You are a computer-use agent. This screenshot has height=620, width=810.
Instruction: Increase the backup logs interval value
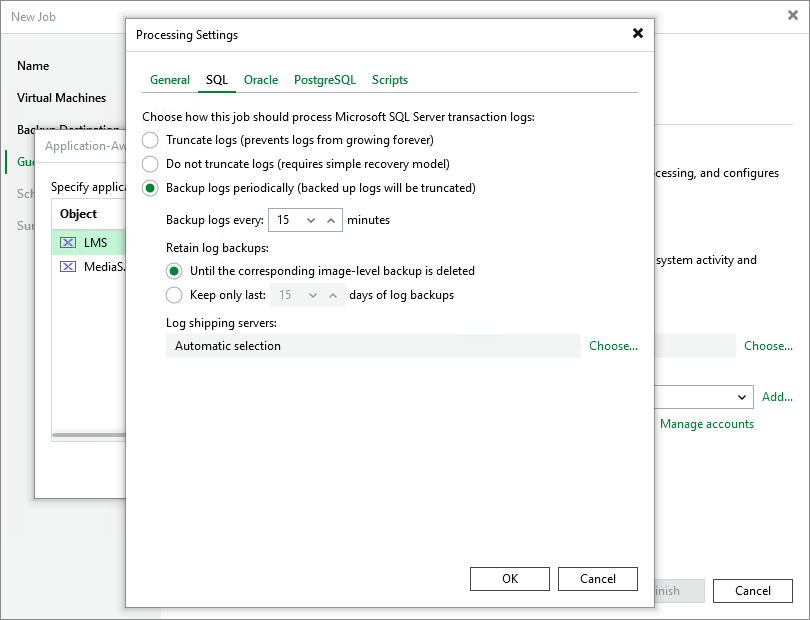(330, 220)
